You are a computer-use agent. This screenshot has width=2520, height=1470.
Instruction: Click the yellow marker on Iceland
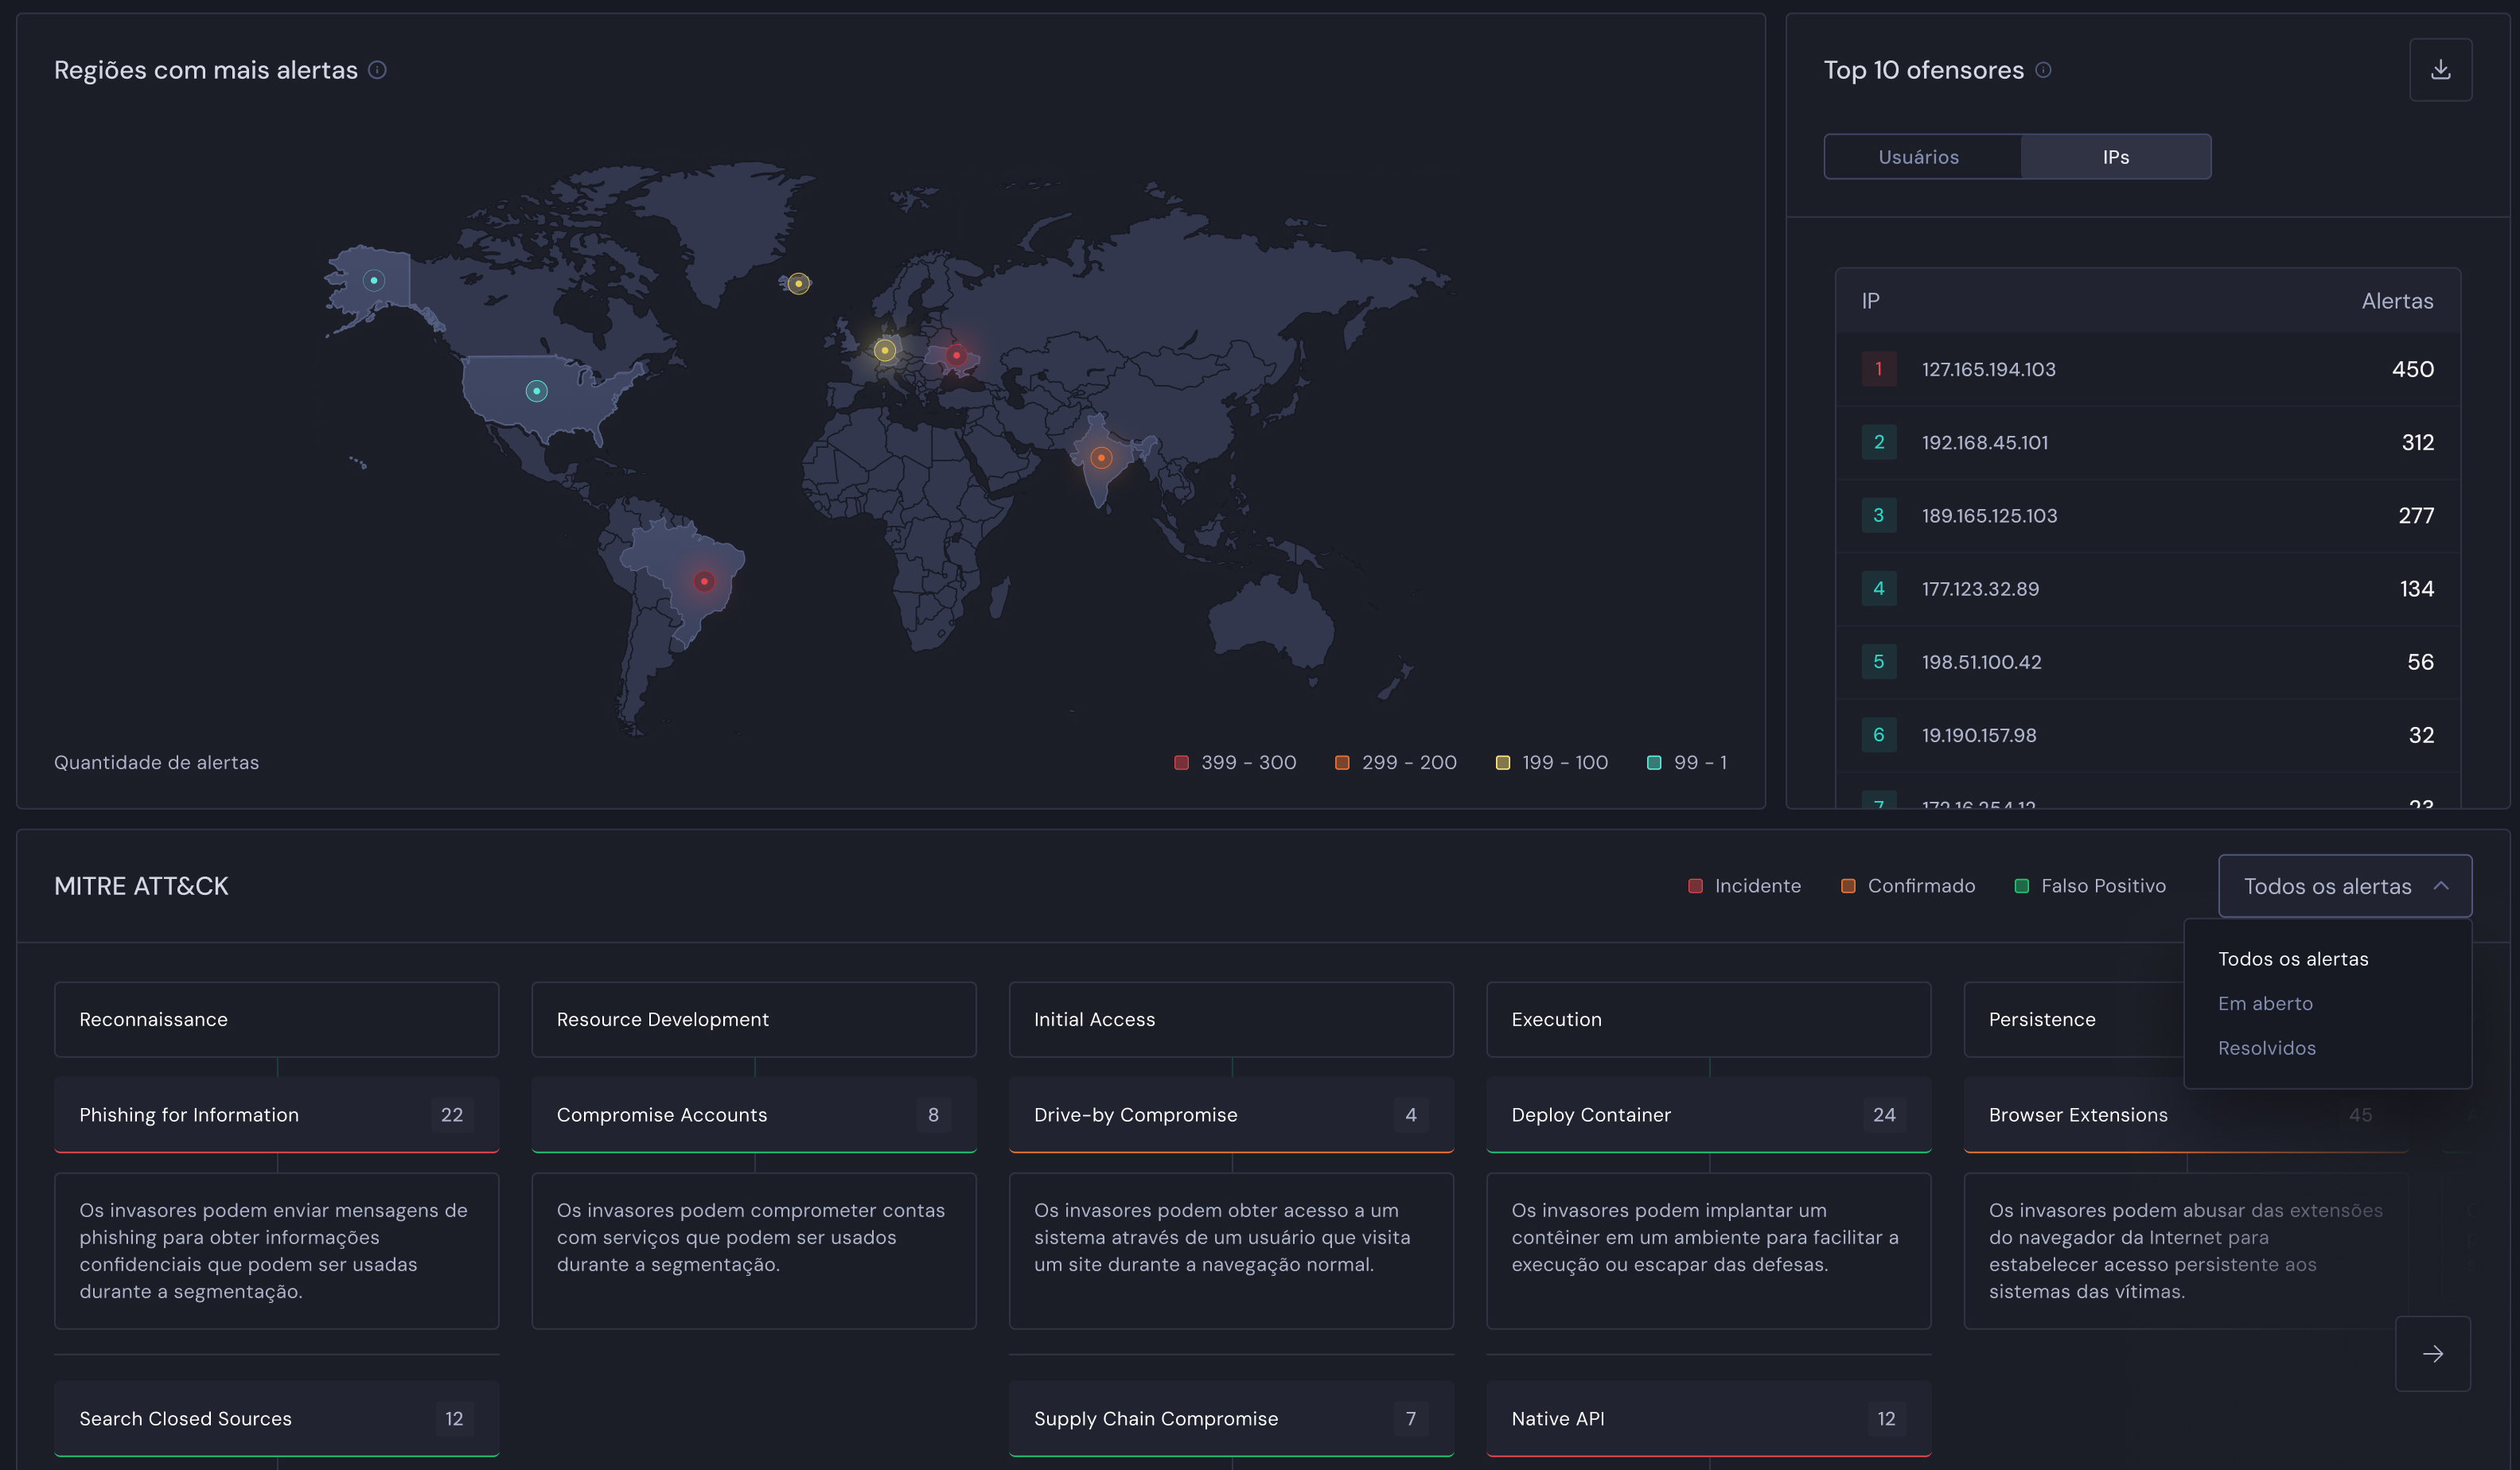click(798, 284)
